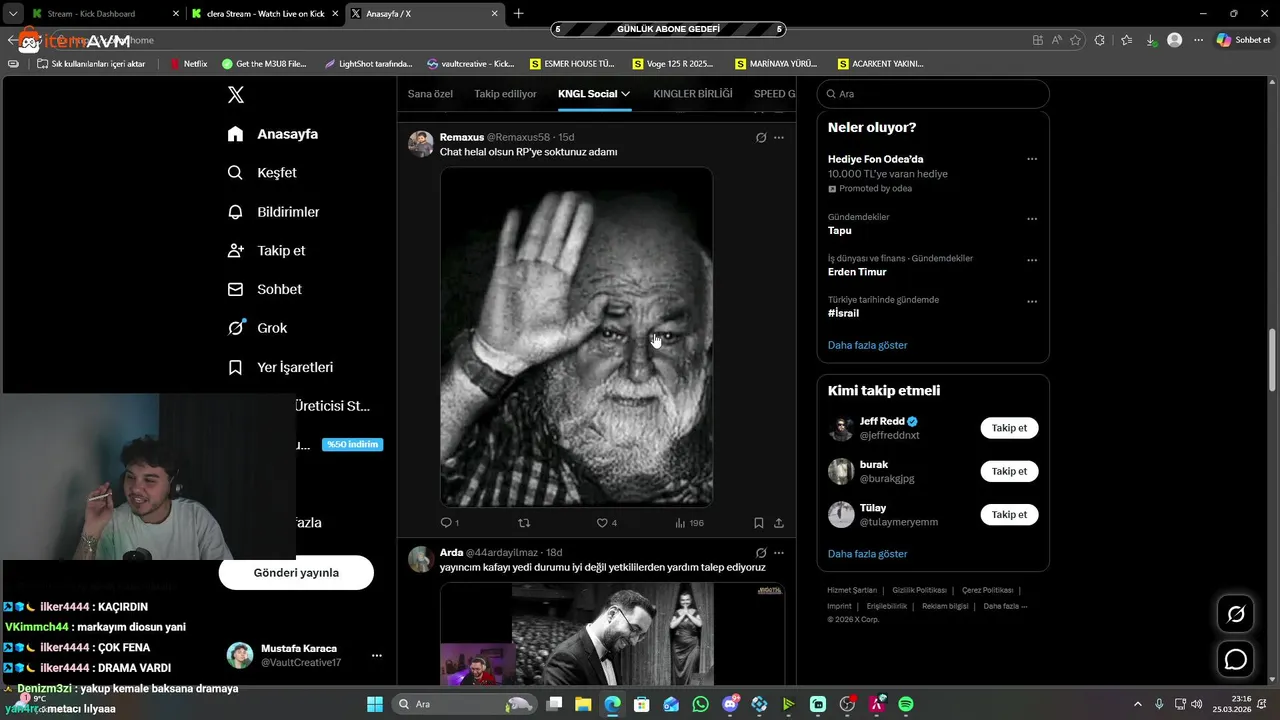The width and height of the screenshot is (1280, 720).
Task: Open options for the Tapu trend
Action: [x=1032, y=219]
